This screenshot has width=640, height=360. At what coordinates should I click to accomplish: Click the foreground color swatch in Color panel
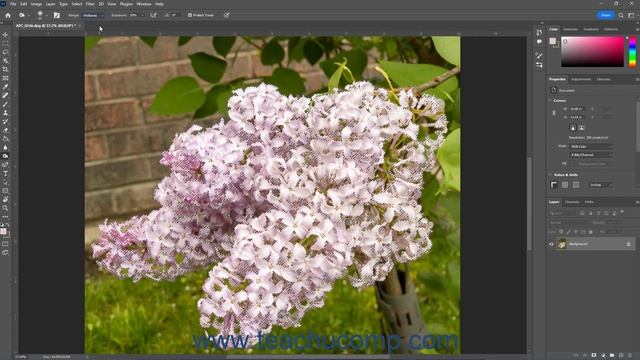tap(553, 41)
